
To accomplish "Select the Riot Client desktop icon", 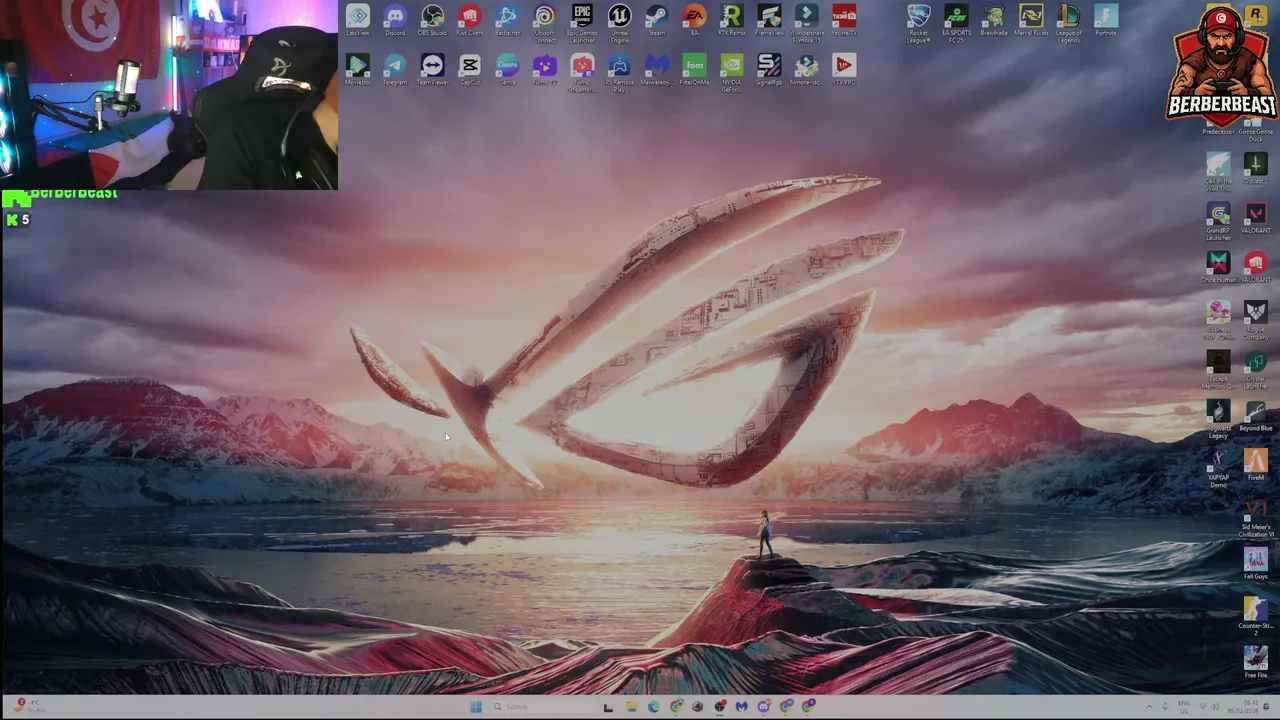I will [470, 20].
